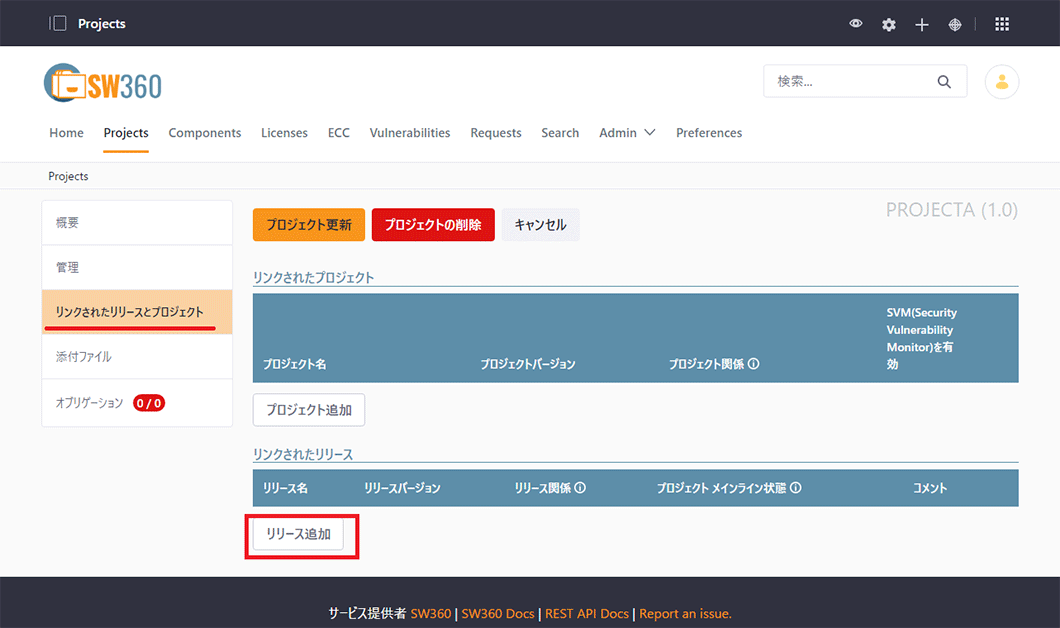Click the plus icon in top bar
The width and height of the screenshot is (1060, 628).
click(922, 24)
